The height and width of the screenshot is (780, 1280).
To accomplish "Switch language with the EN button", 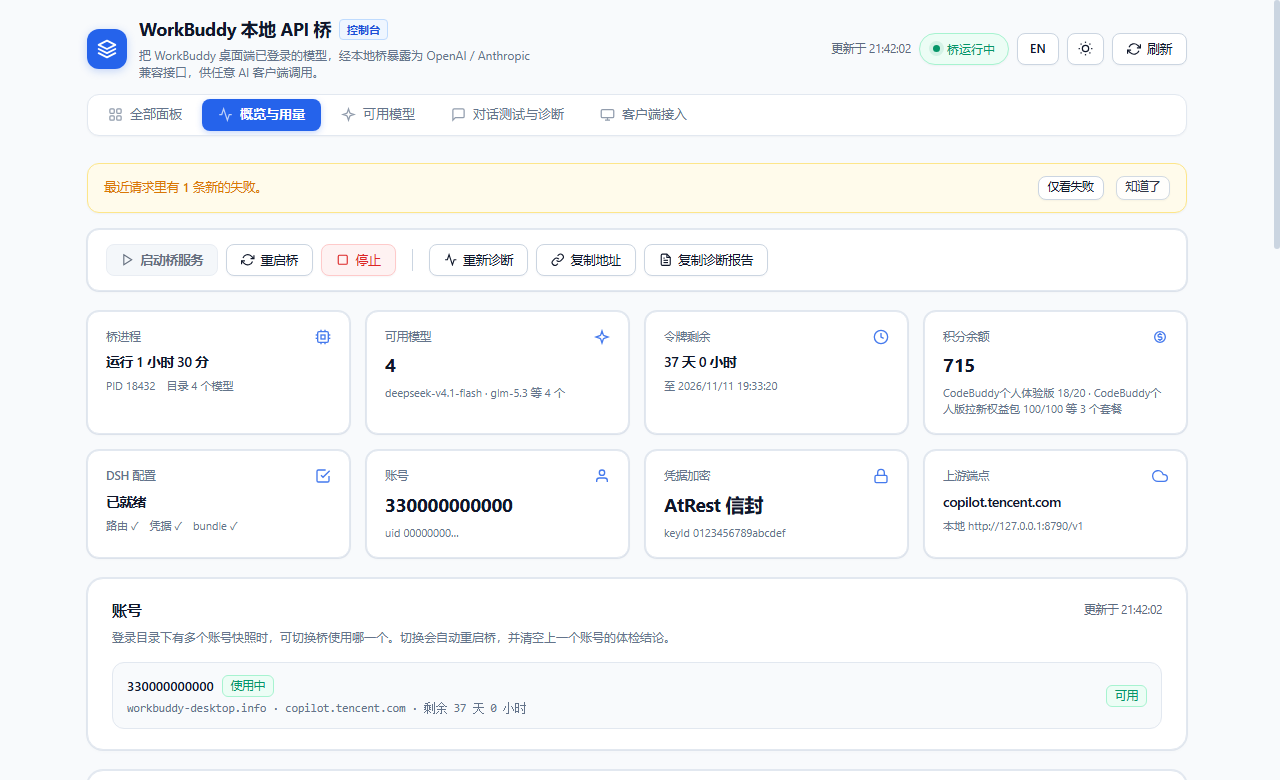I will coord(1038,49).
